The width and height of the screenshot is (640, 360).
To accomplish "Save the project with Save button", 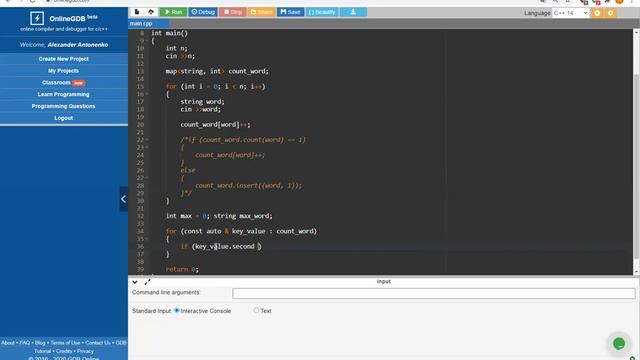I will click(290, 12).
